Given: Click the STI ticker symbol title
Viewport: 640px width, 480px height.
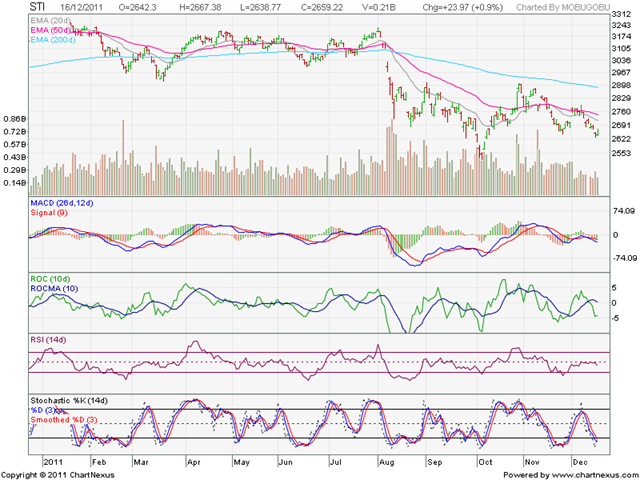Looking at the screenshot, I should point(37,7).
